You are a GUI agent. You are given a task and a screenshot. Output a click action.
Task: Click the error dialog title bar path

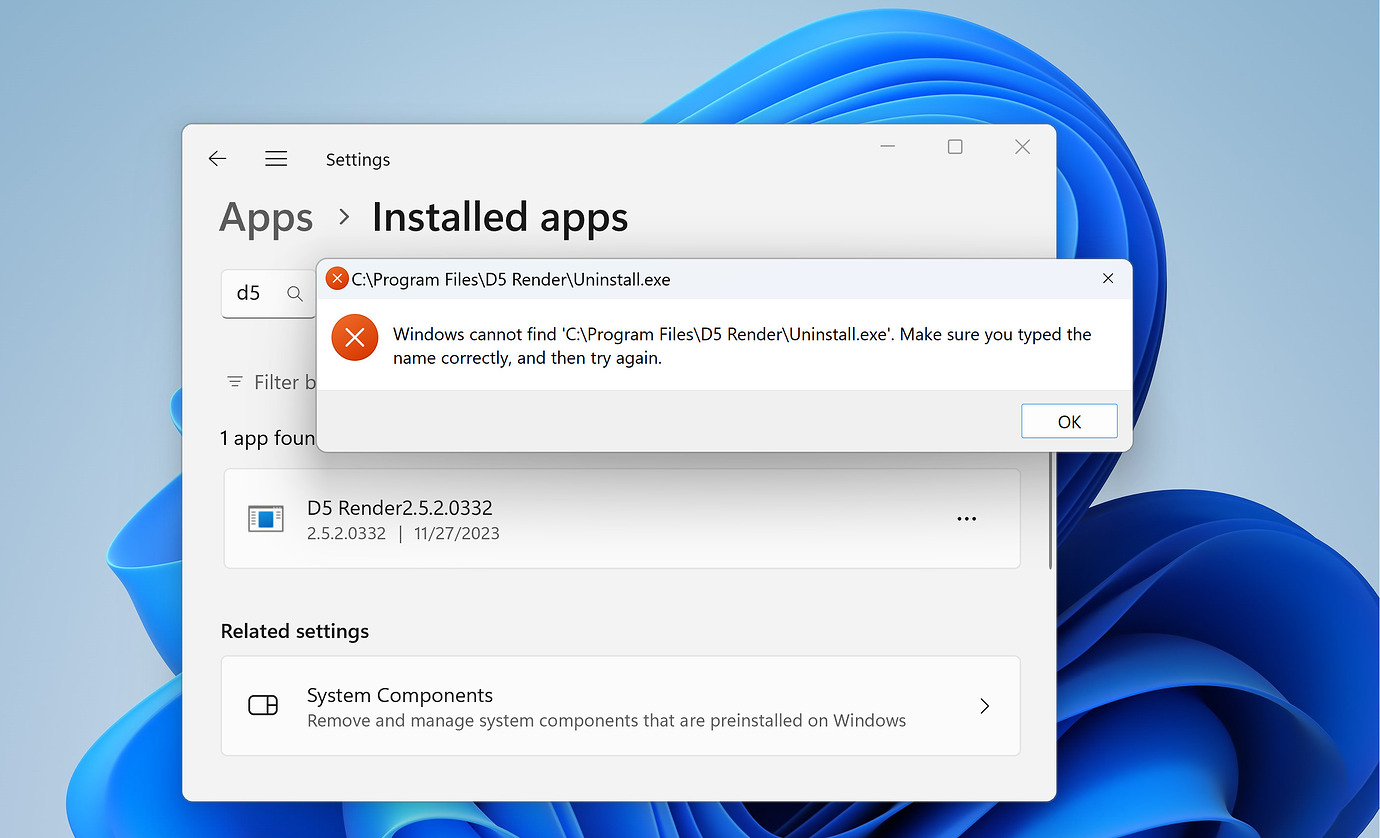pos(511,280)
